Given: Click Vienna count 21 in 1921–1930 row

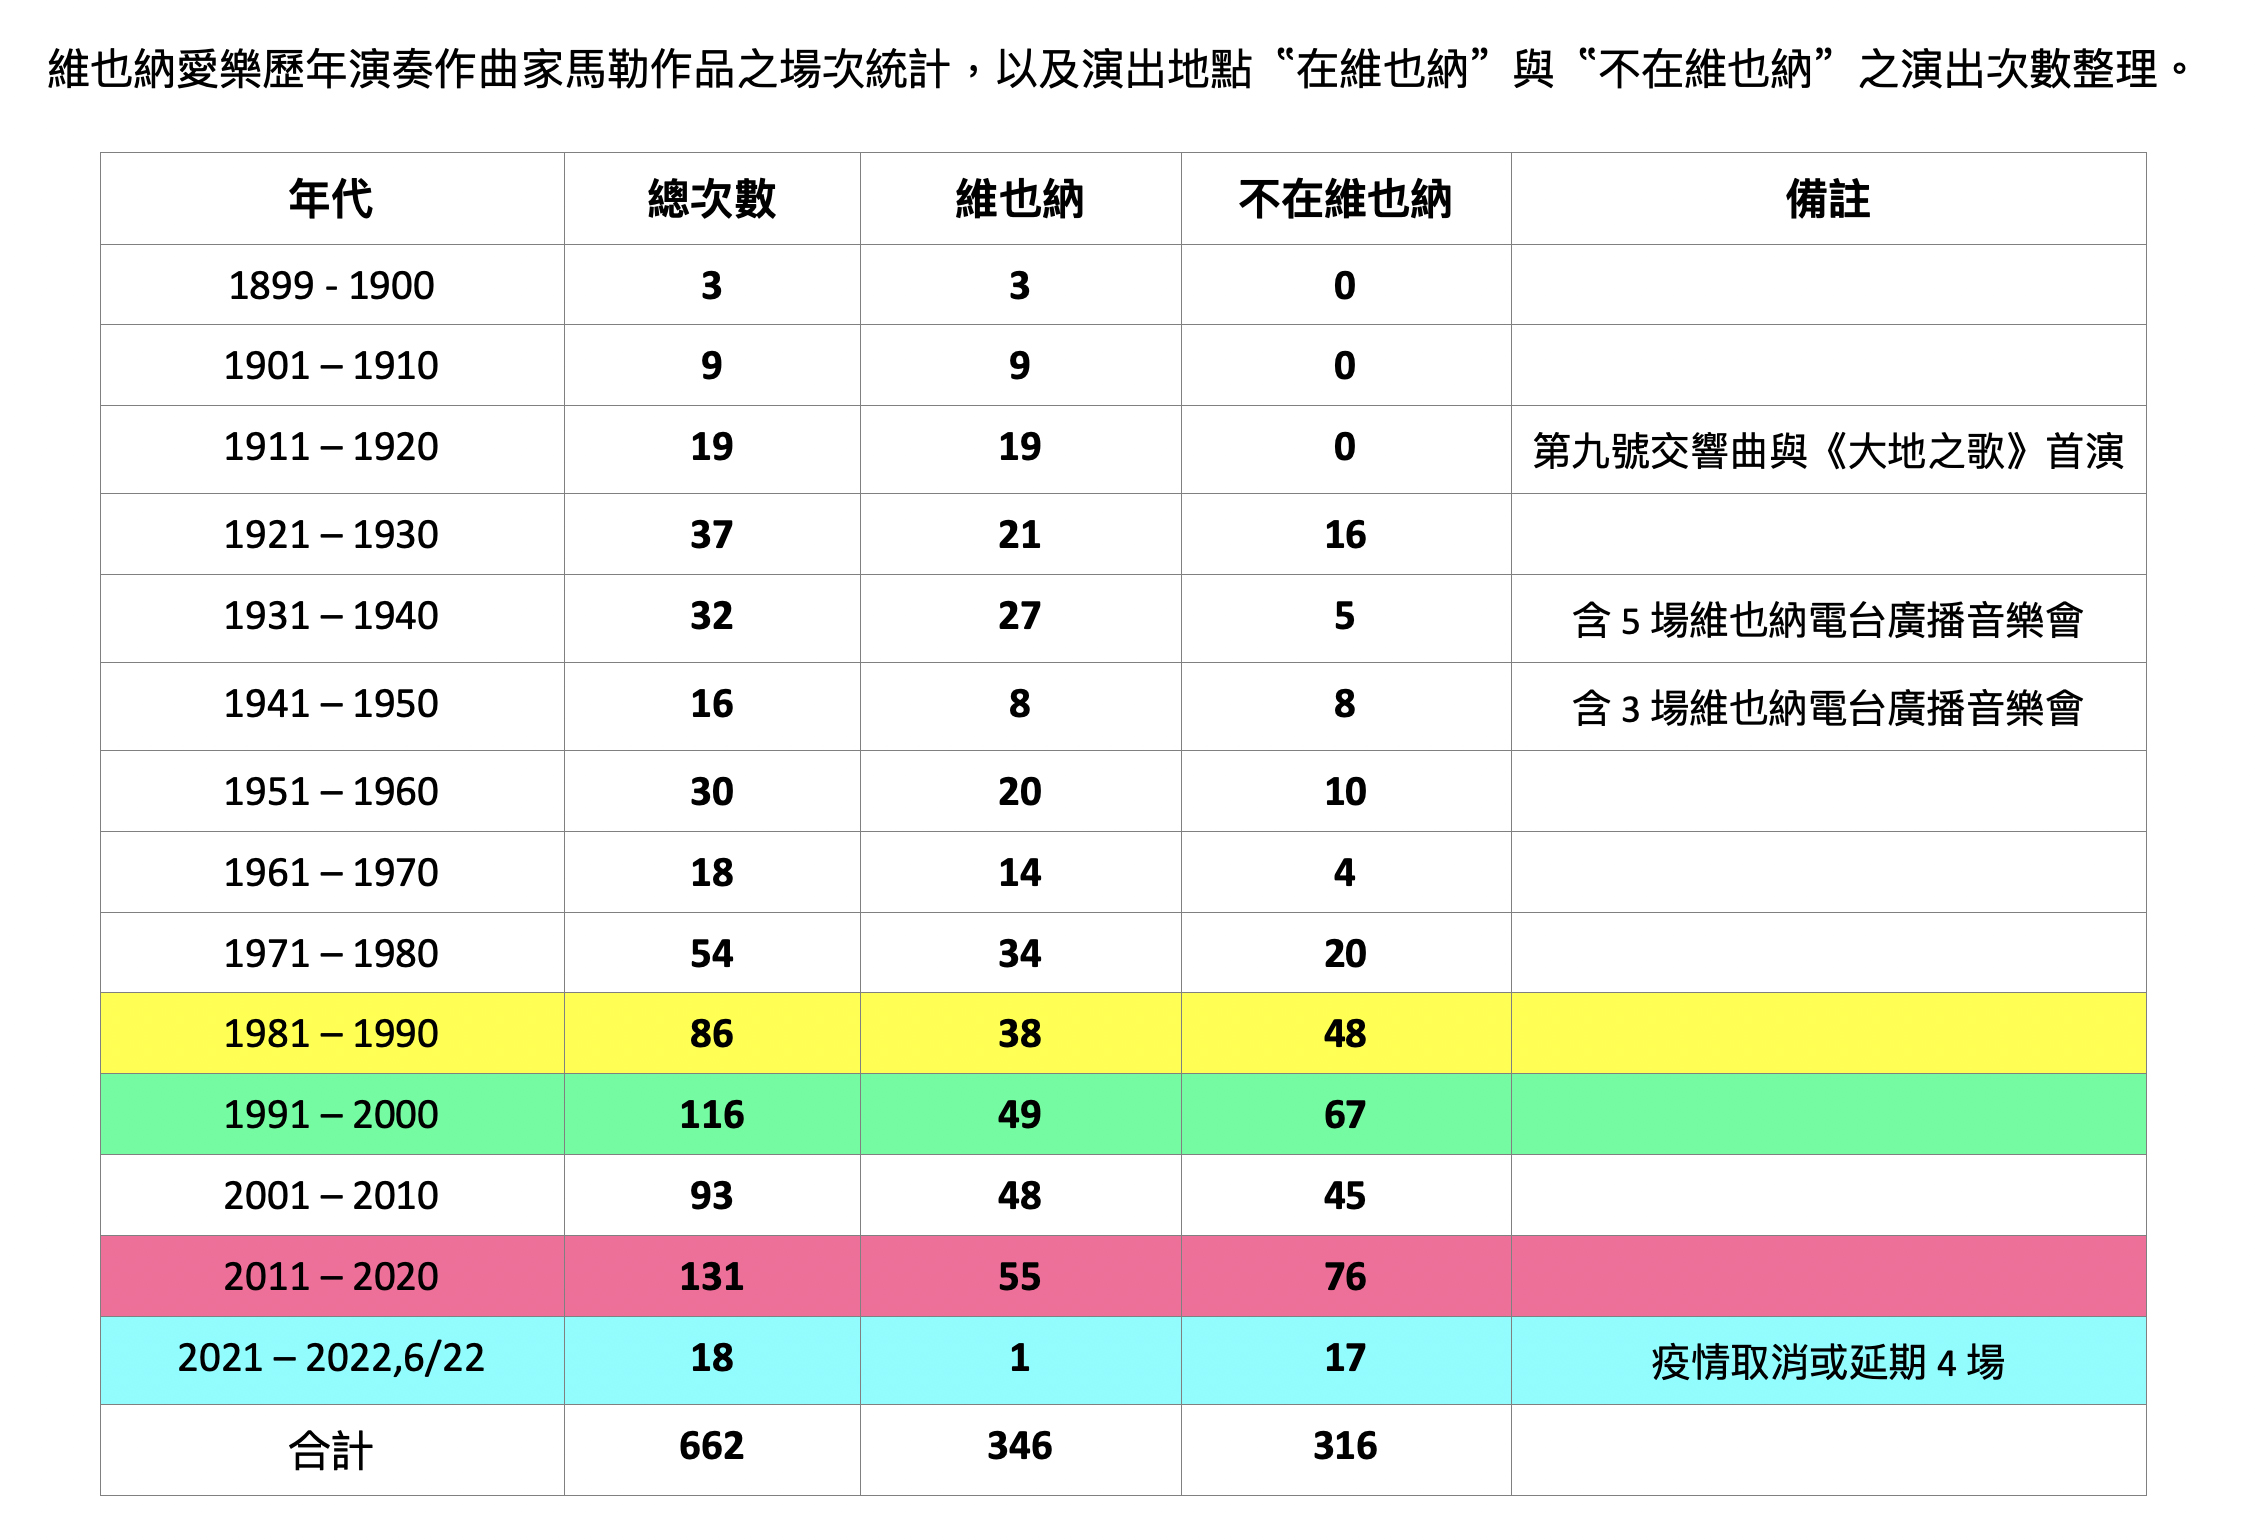Looking at the screenshot, I should click(x=1020, y=534).
